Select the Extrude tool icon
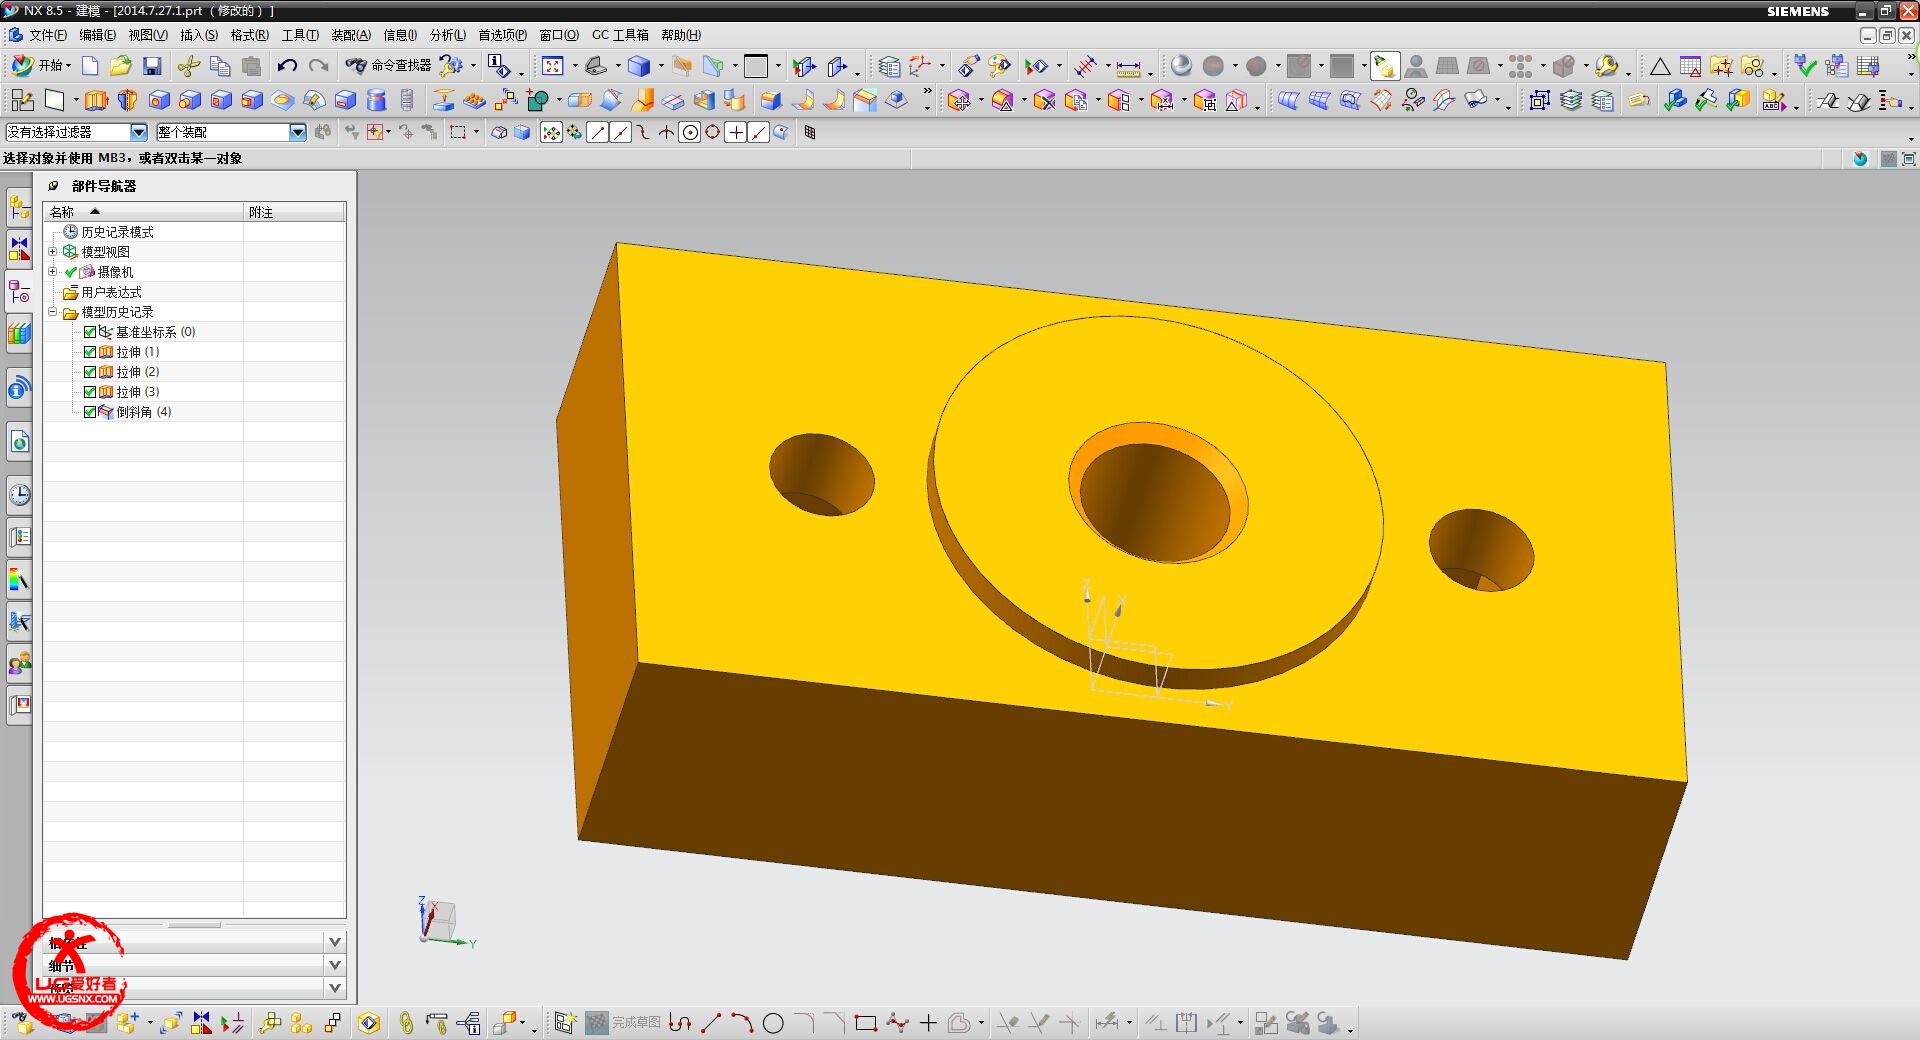Image resolution: width=1920 pixels, height=1040 pixels. click(96, 100)
